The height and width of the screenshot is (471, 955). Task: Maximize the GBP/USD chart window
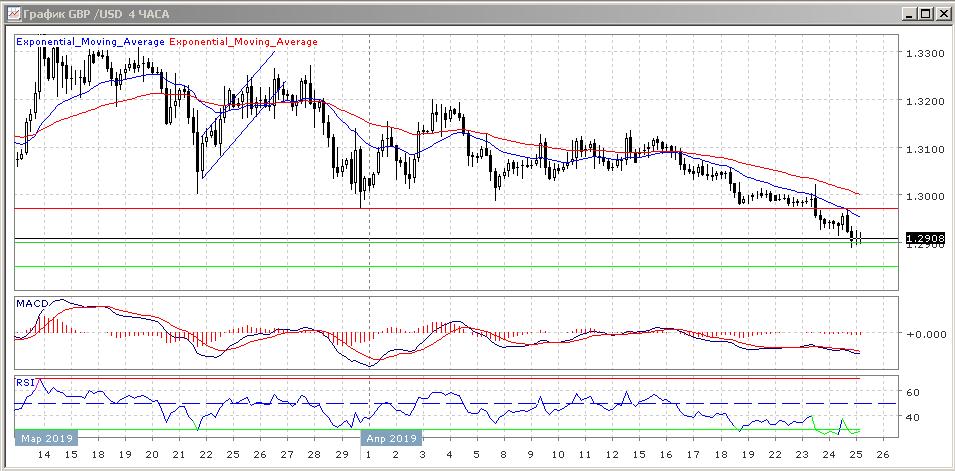[925, 13]
